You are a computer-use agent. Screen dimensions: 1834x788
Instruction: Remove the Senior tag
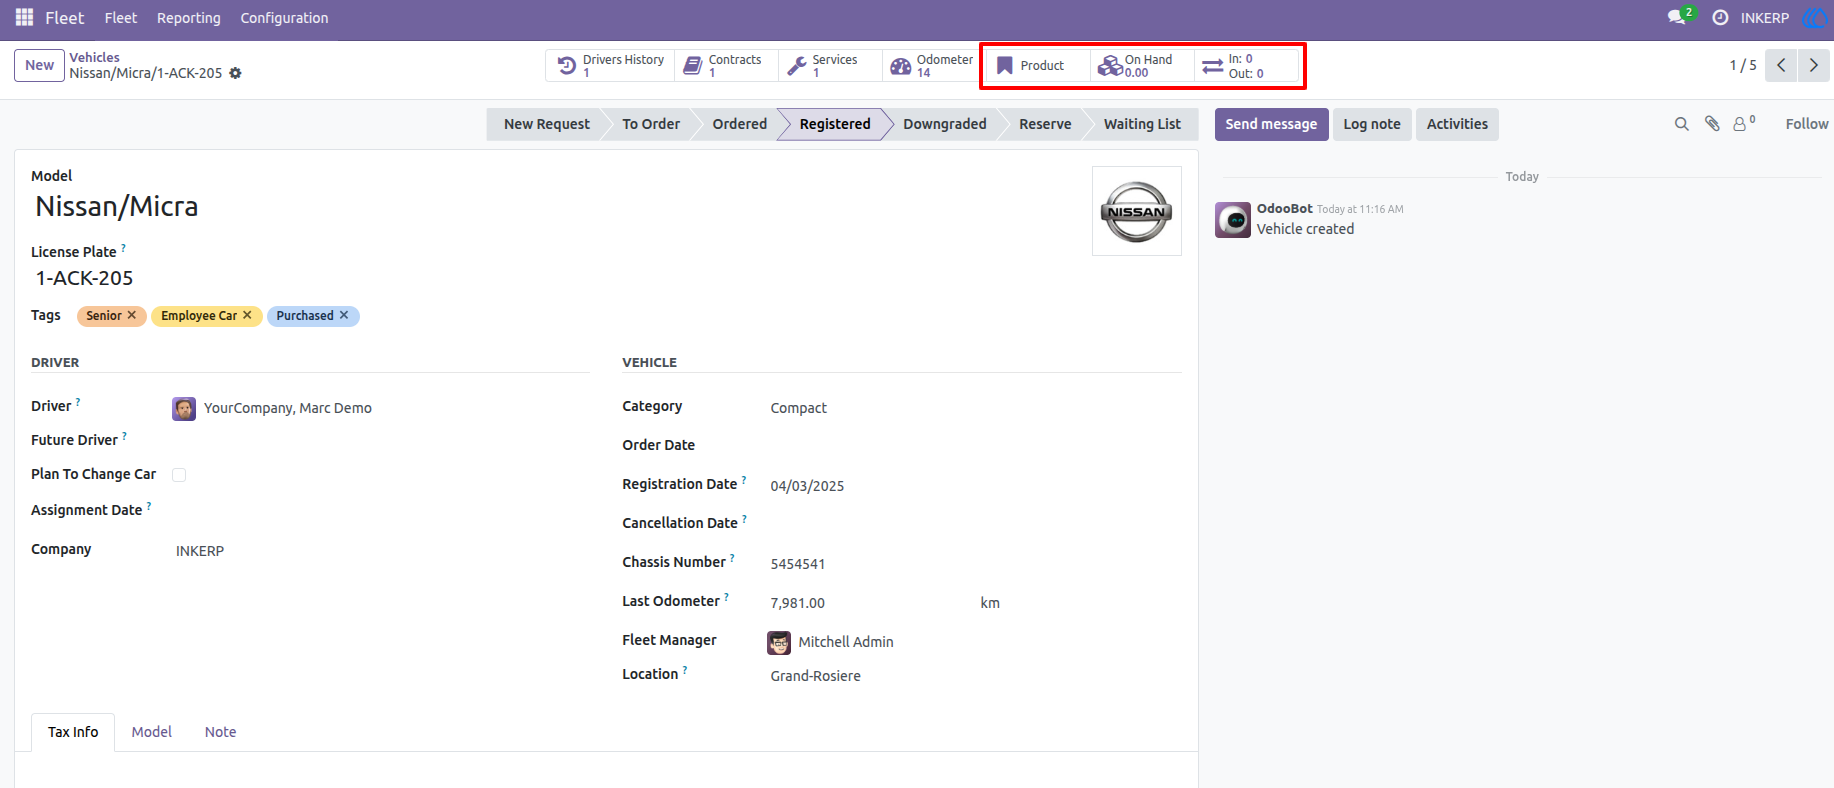pyautogui.click(x=131, y=315)
